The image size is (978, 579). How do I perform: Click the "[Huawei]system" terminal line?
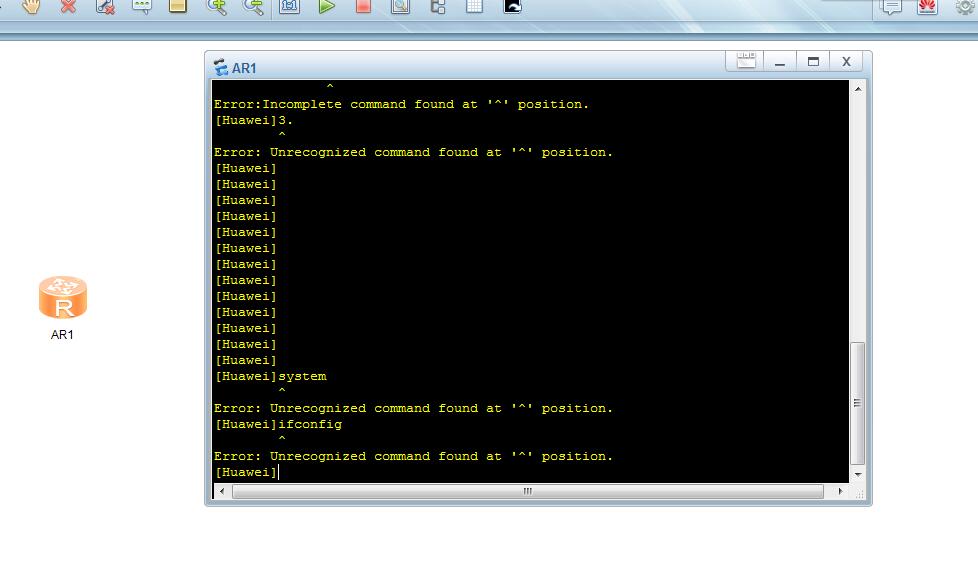[x=271, y=376]
